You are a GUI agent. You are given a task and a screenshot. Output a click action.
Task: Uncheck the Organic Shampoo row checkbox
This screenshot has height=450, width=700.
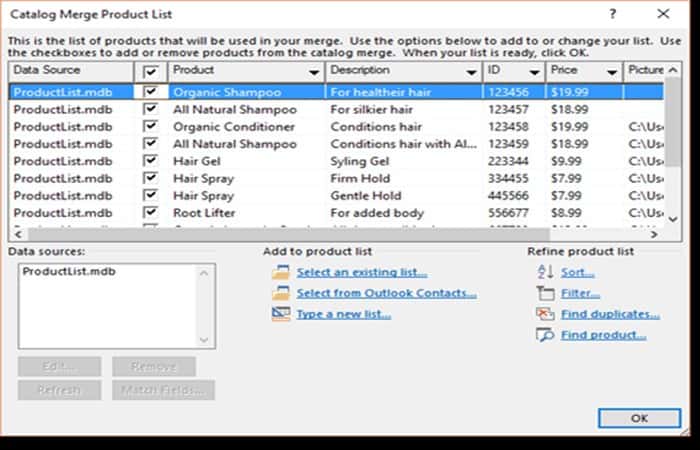click(x=150, y=91)
